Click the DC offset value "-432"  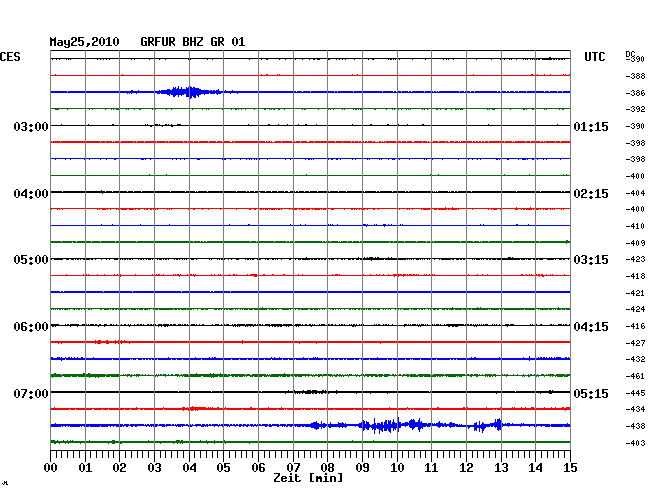coord(635,359)
